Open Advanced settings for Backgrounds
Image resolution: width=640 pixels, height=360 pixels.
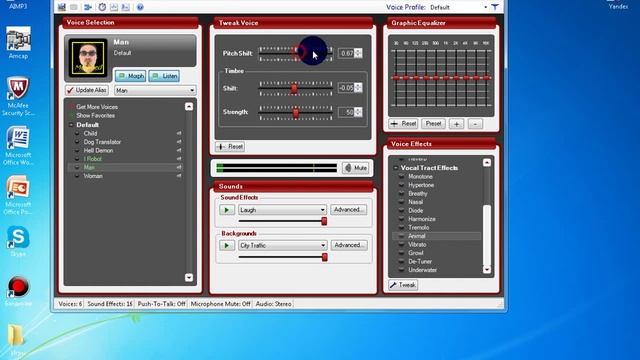[349, 245]
